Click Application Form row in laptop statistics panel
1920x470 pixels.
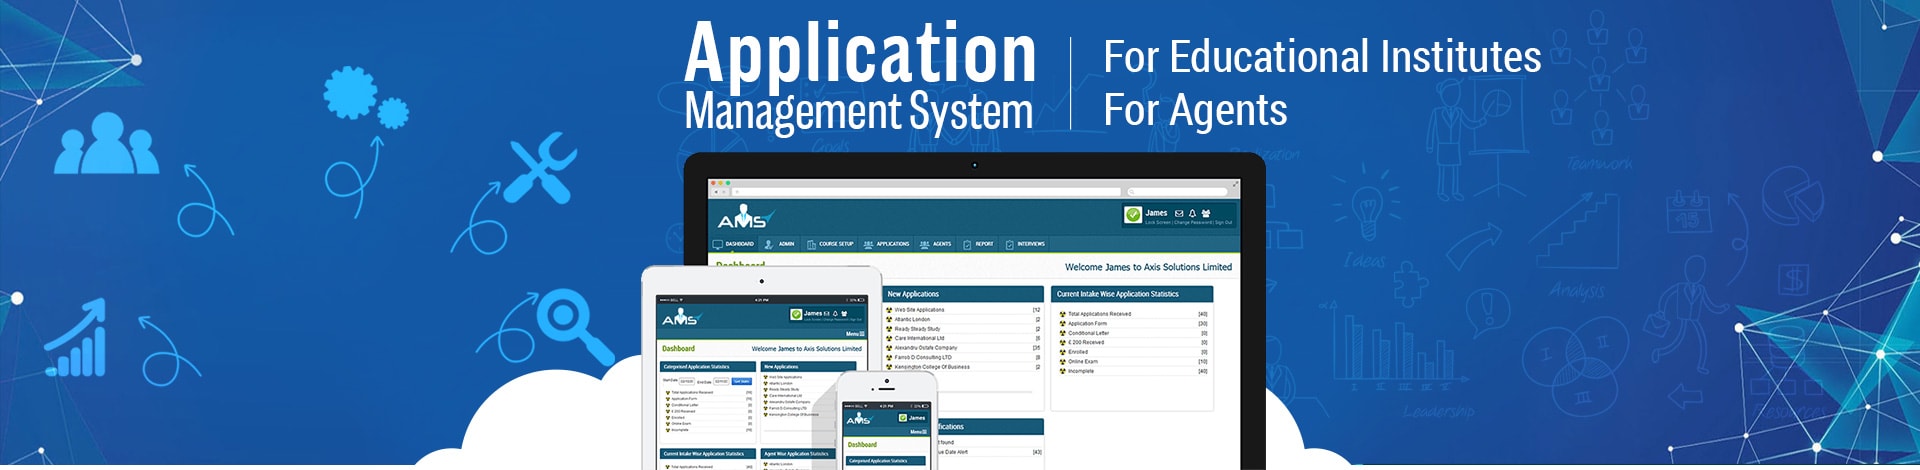pyautogui.click(x=1133, y=323)
